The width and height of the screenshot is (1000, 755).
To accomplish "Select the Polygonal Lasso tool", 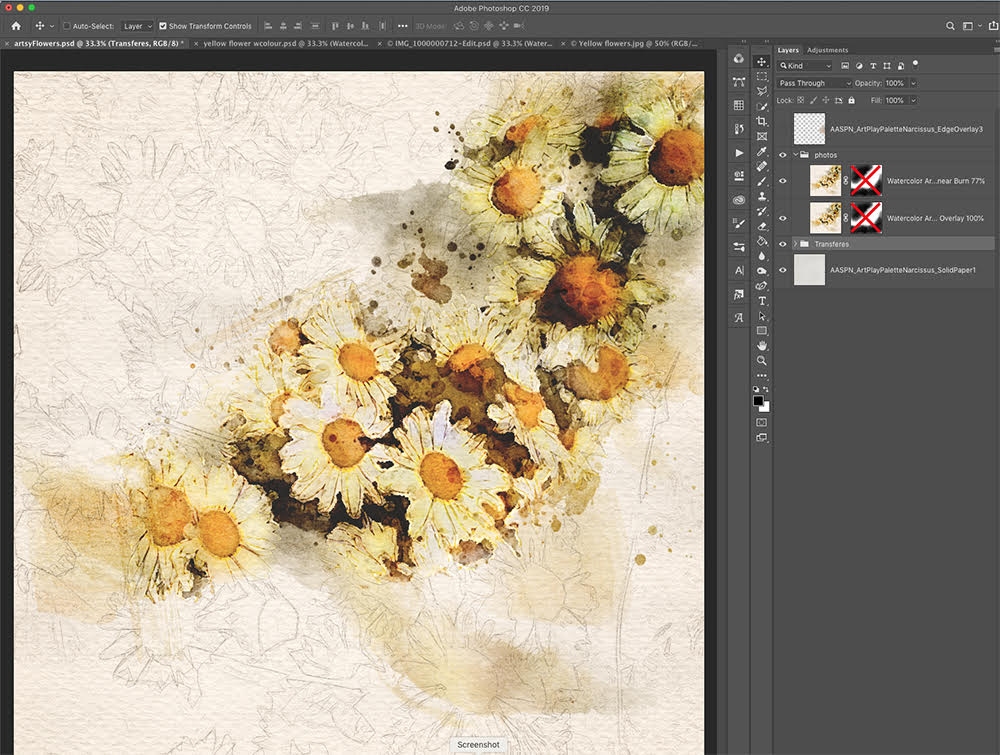I will [x=761, y=91].
